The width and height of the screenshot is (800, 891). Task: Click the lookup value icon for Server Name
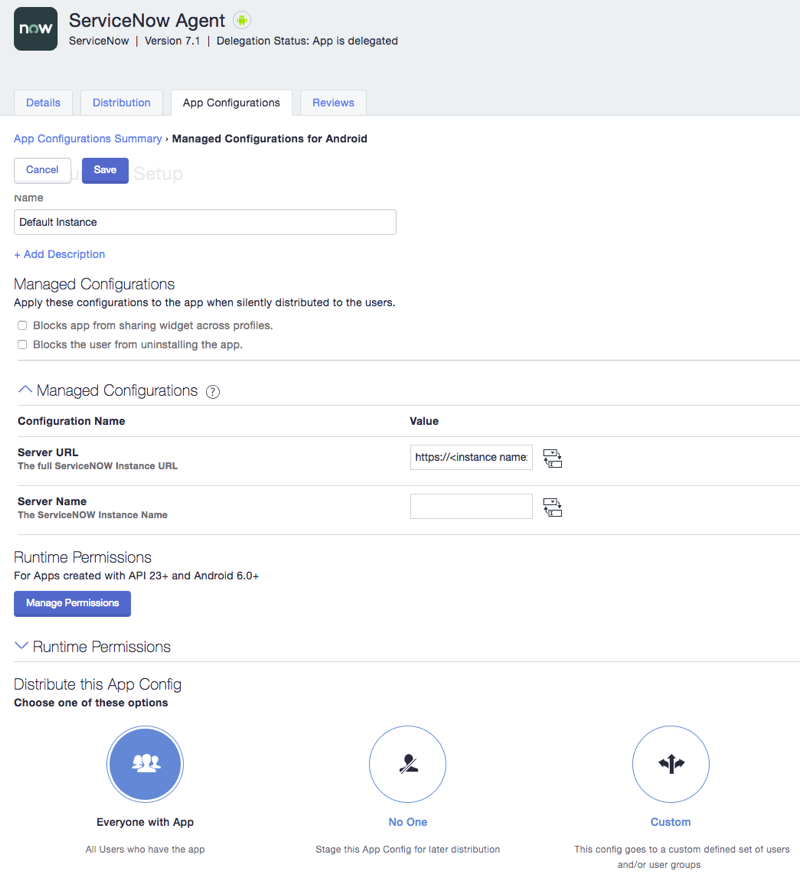(552, 507)
